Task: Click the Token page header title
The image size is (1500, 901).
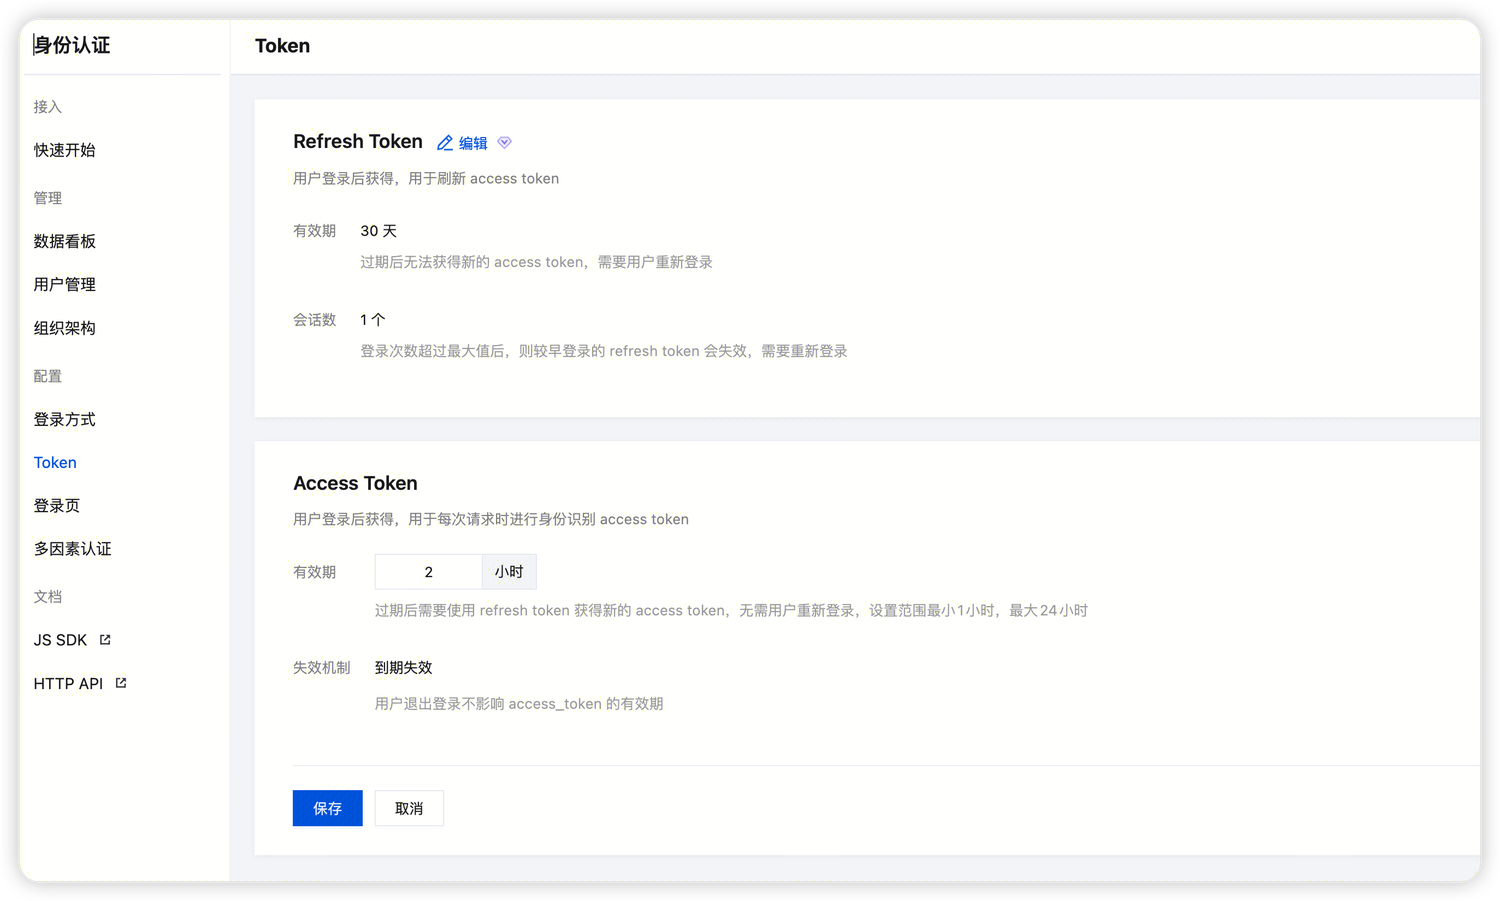Action: (x=282, y=46)
